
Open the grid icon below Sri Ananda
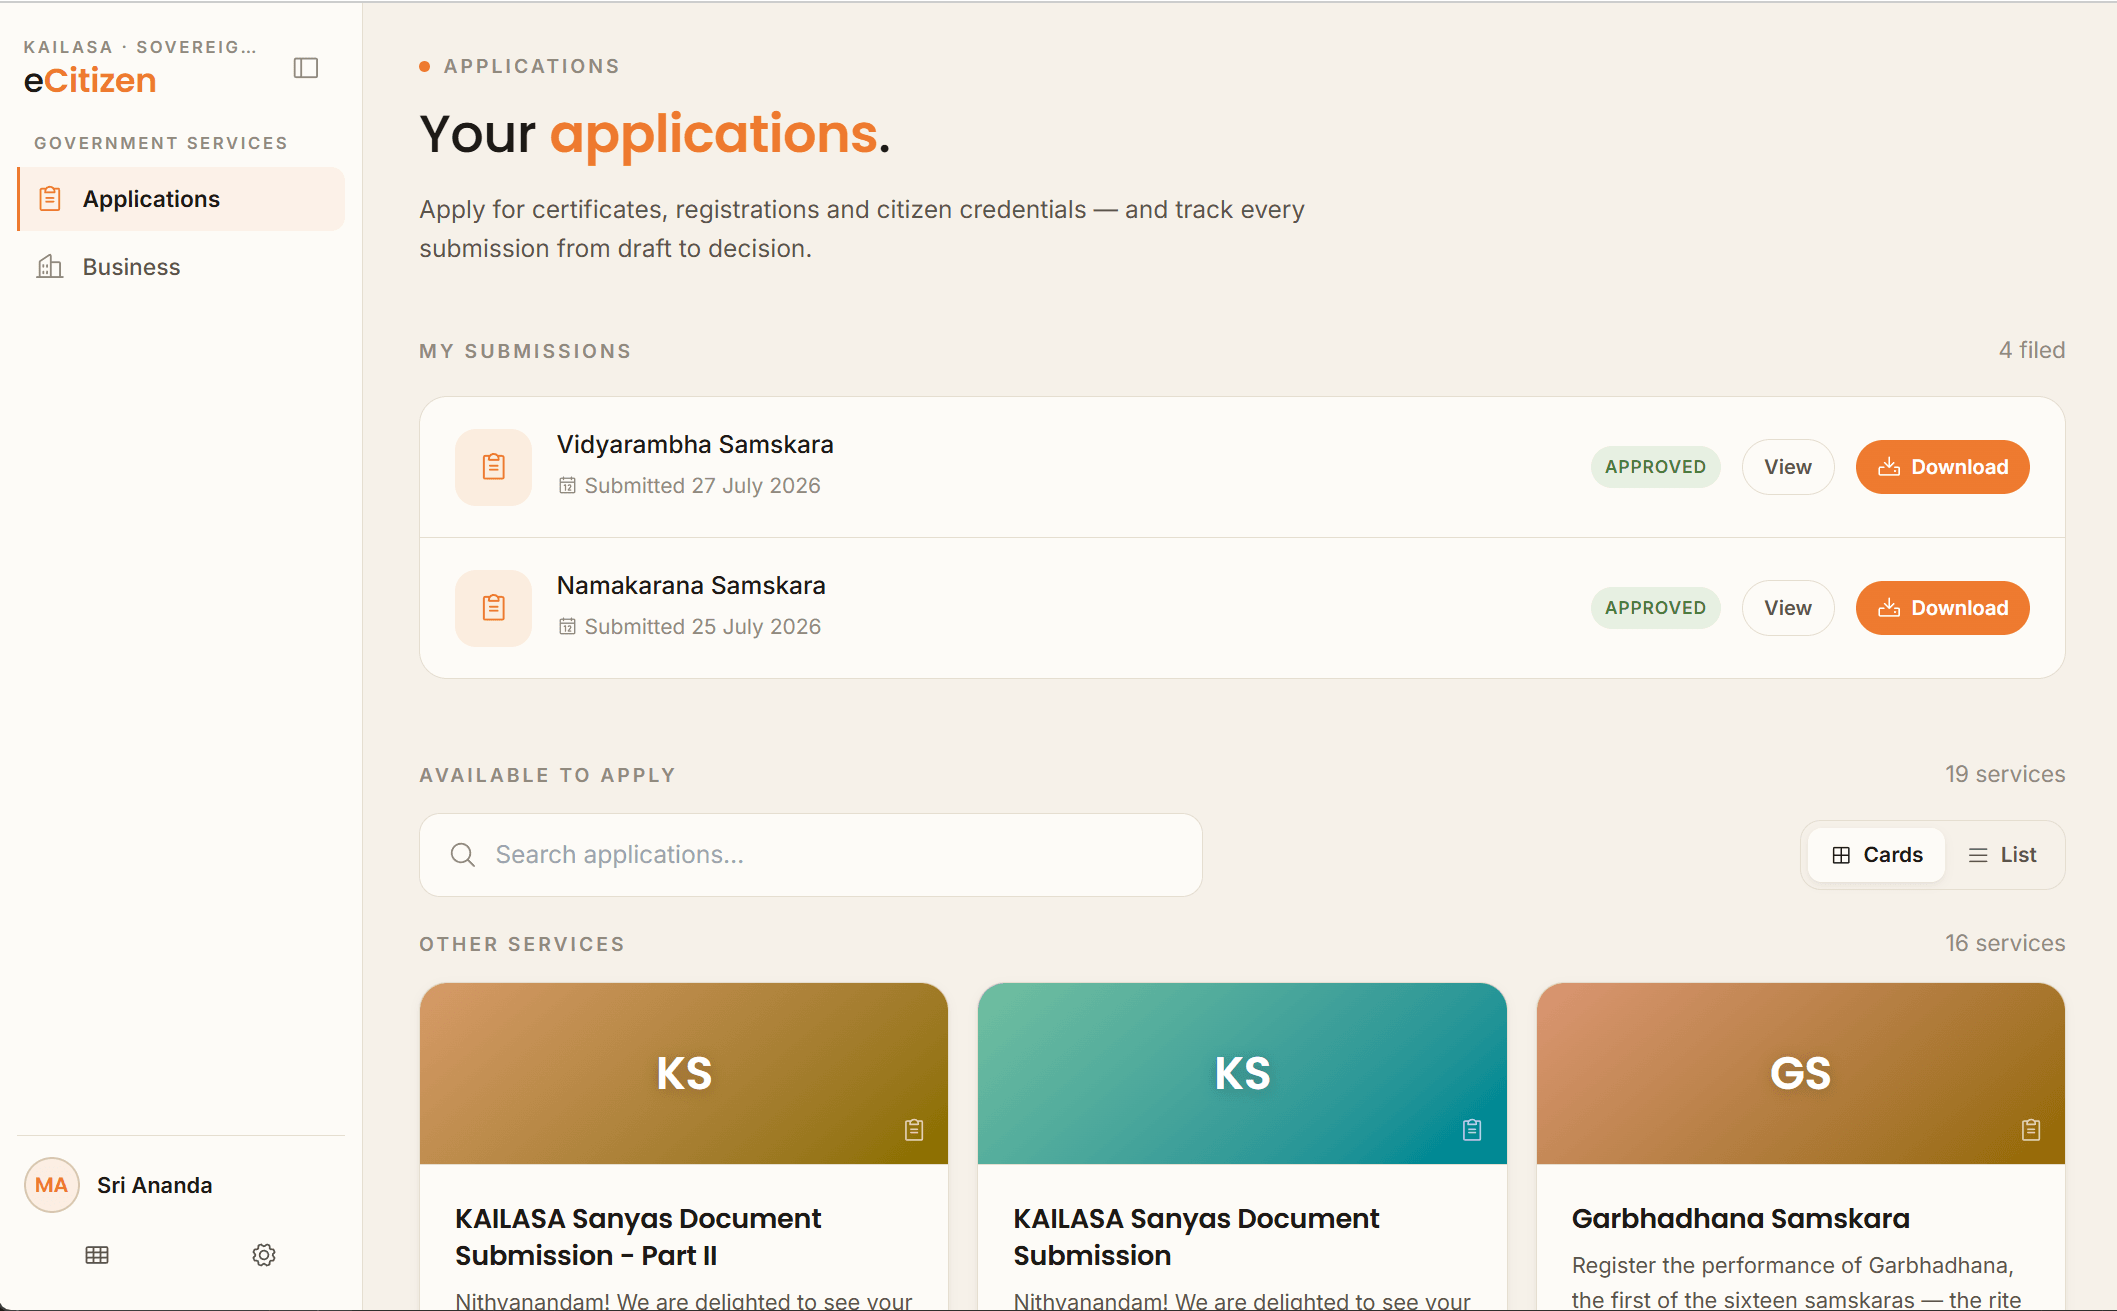[97, 1255]
